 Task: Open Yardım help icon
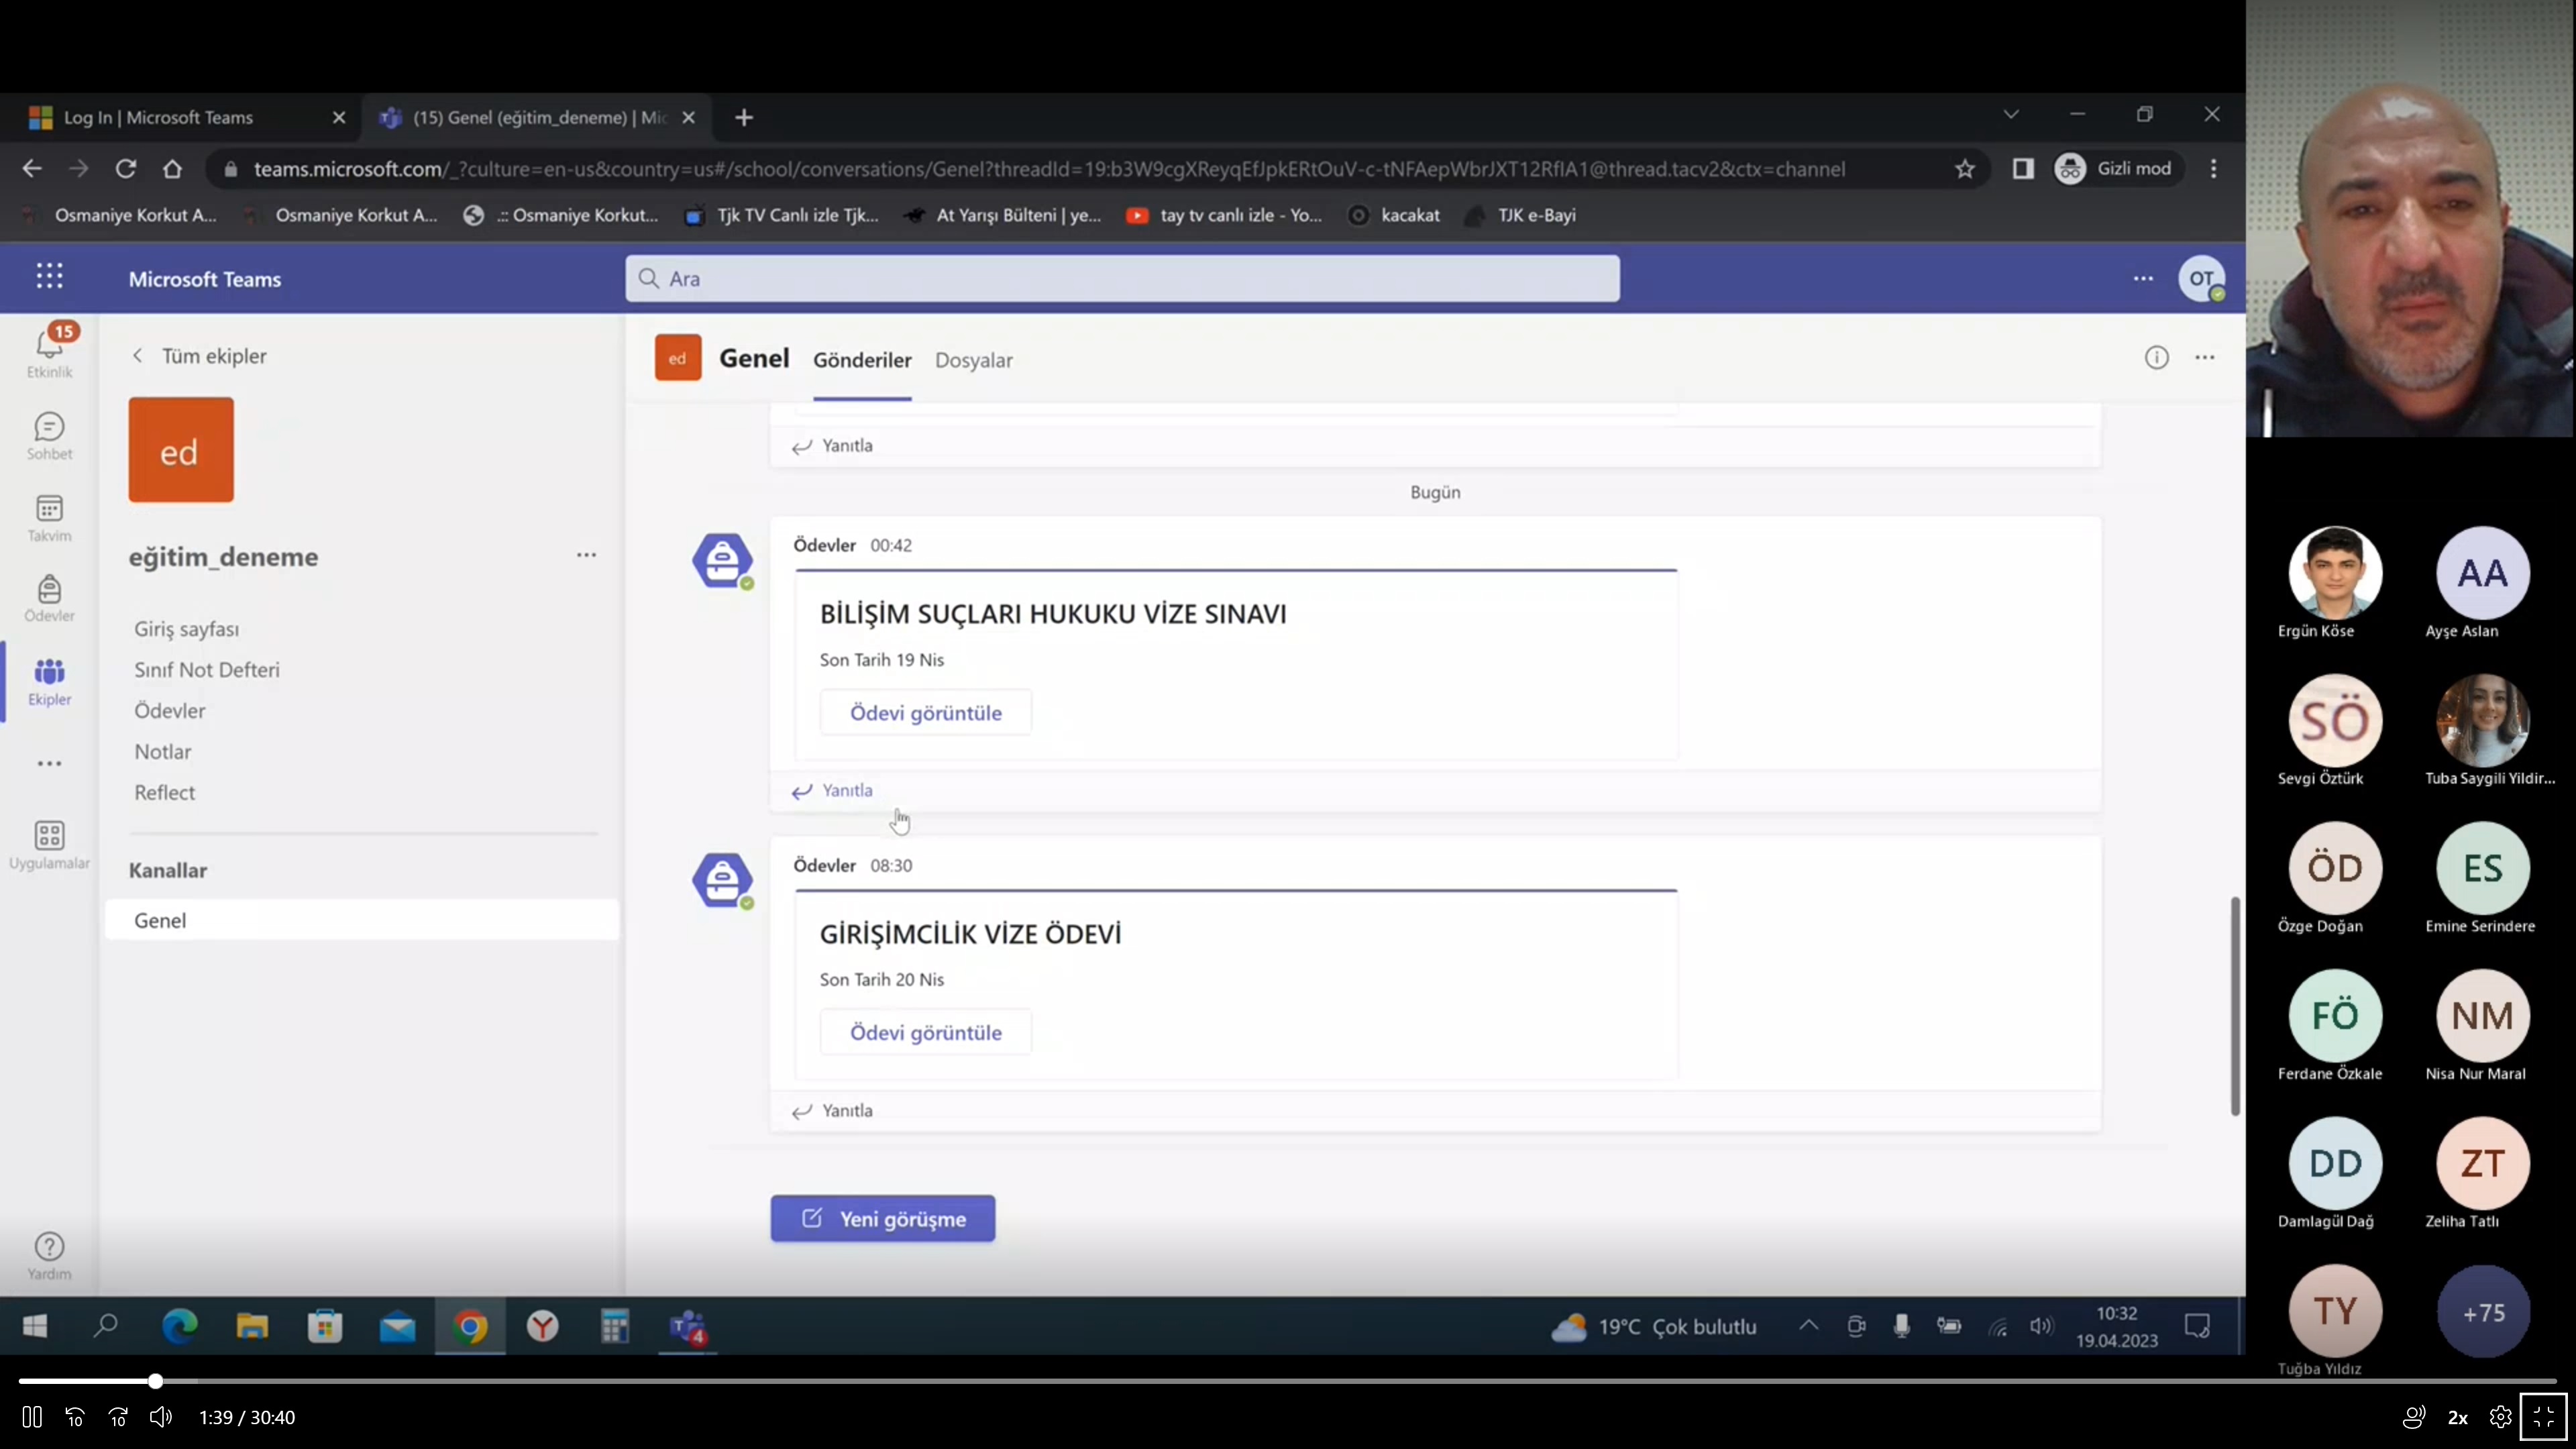pyautogui.click(x=49, y=1255)
